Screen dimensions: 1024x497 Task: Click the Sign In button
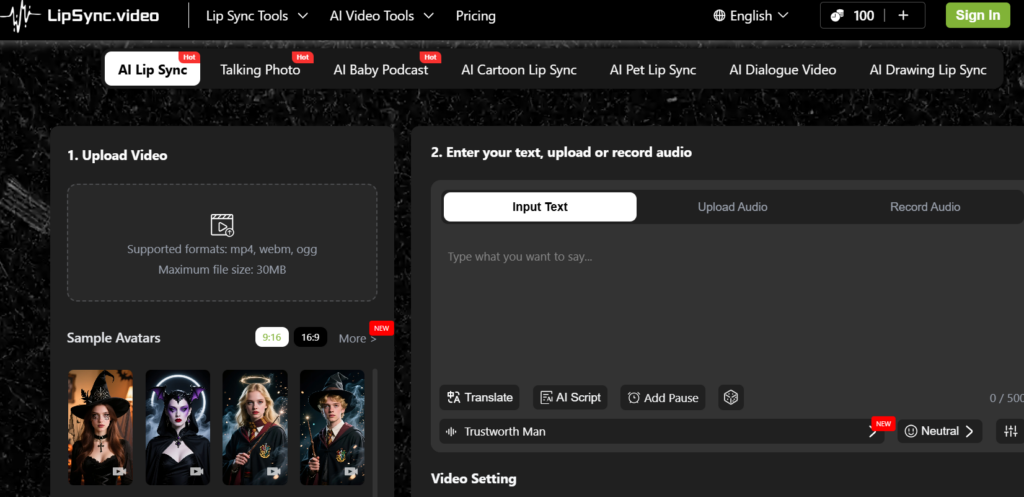point(977,15)
